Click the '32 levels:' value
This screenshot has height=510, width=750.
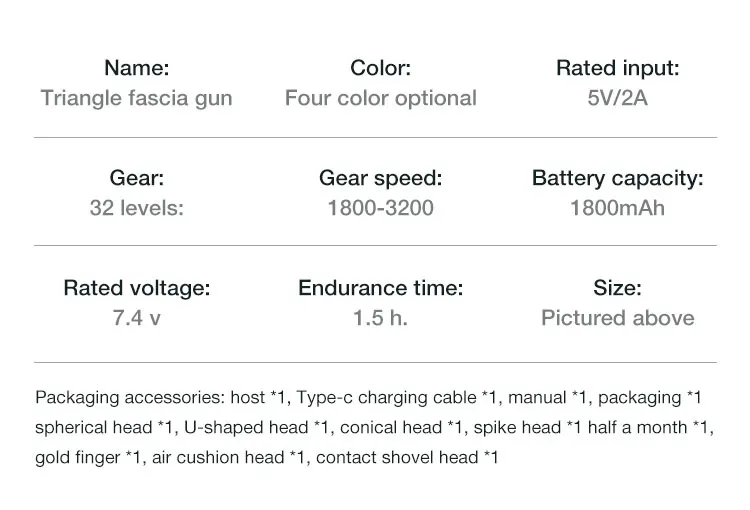[x=136, y=208]
